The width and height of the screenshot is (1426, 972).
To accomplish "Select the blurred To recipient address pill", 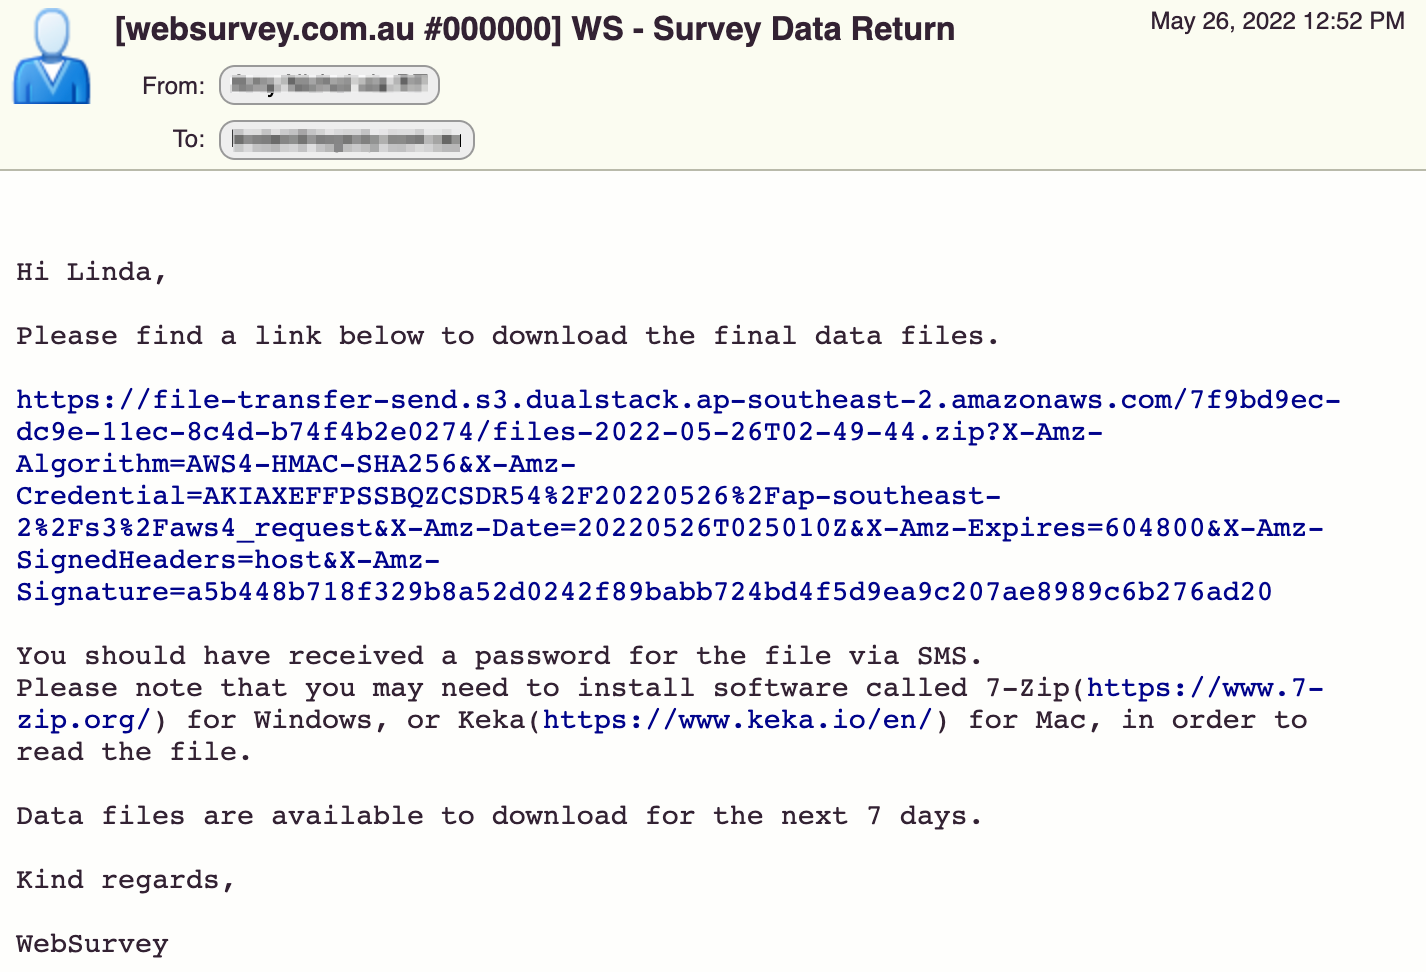I will (346, 139).
